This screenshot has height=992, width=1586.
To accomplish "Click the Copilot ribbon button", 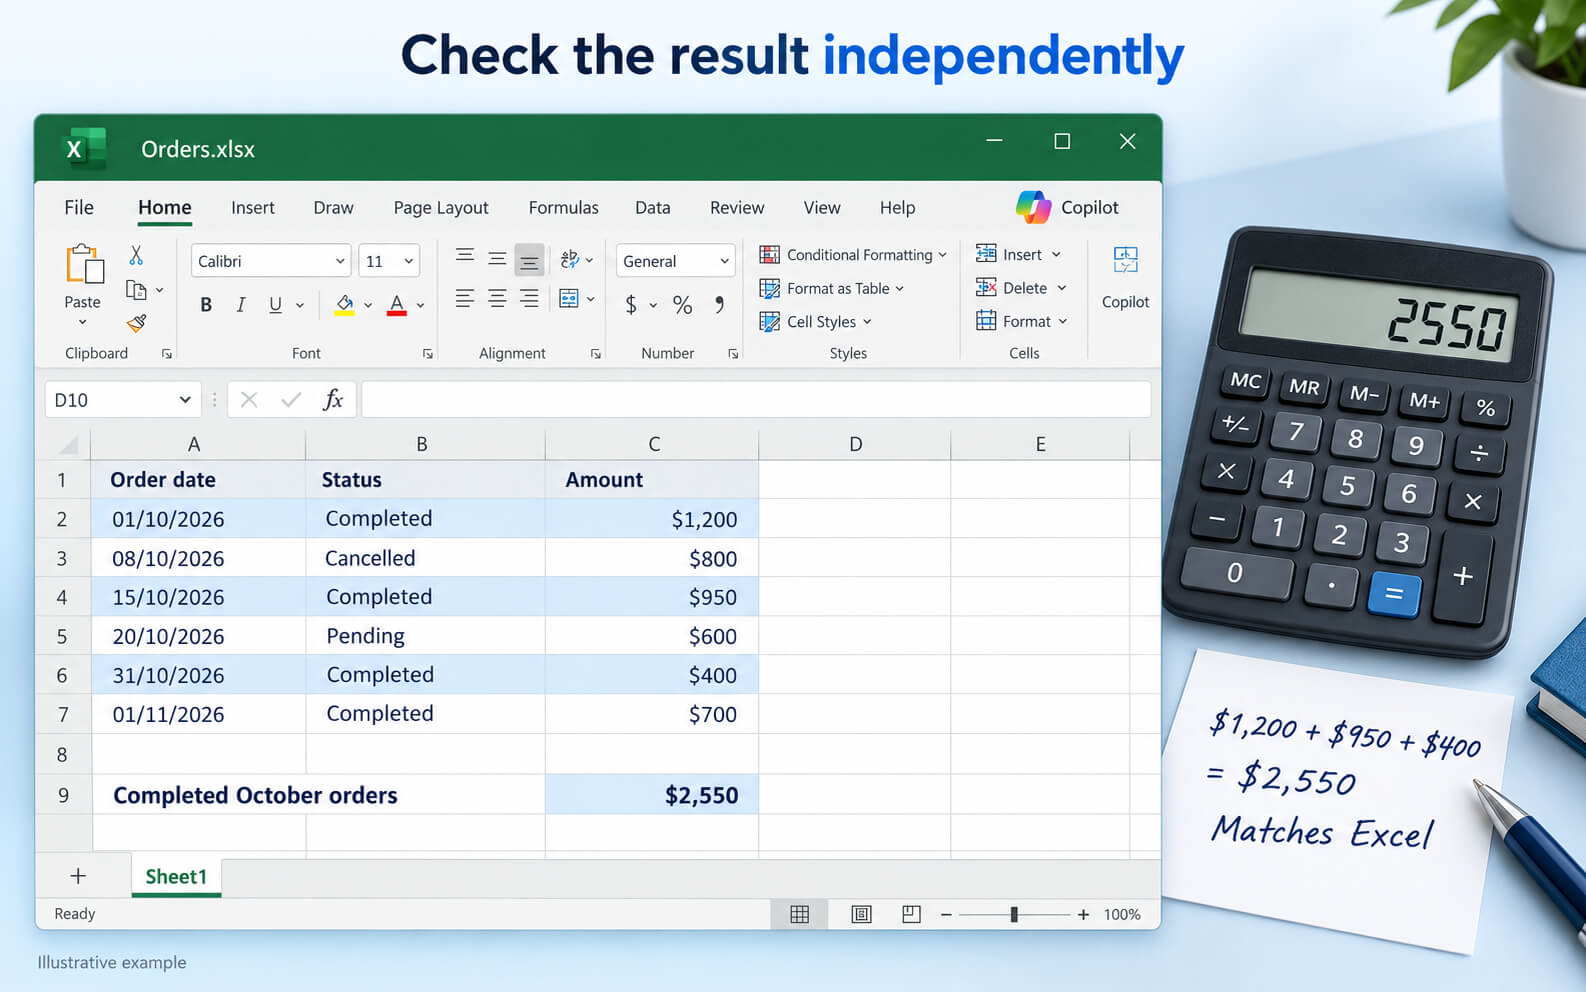I will click(1125, 278).
